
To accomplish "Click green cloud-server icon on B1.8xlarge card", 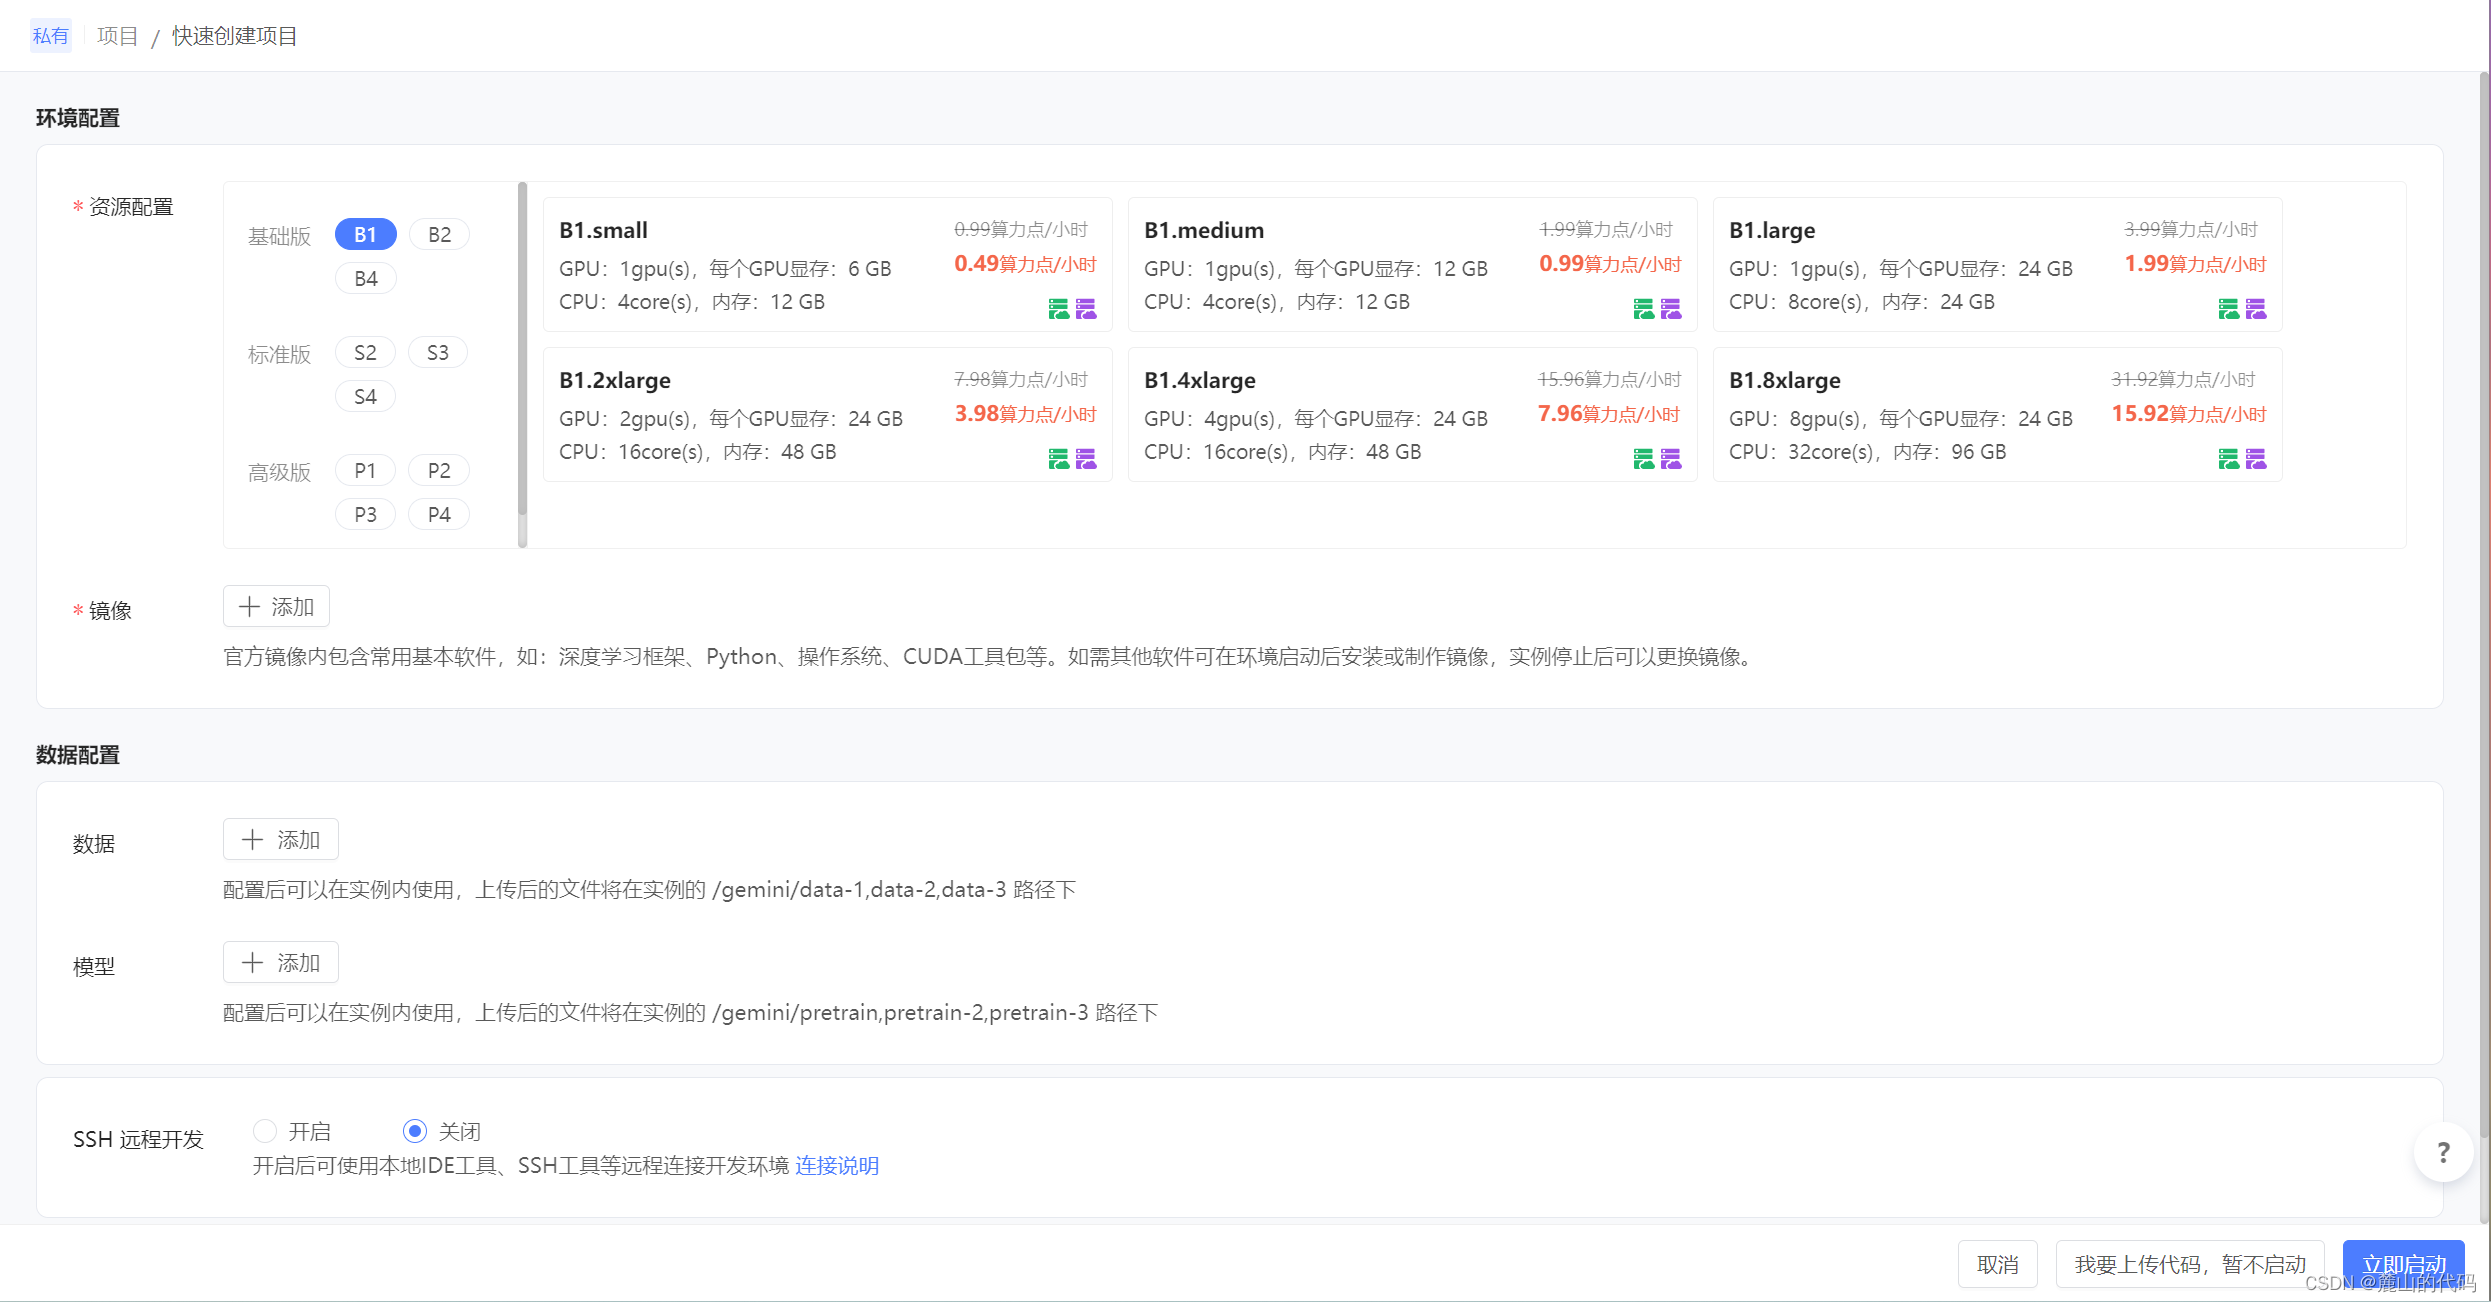I will 2228,459.
